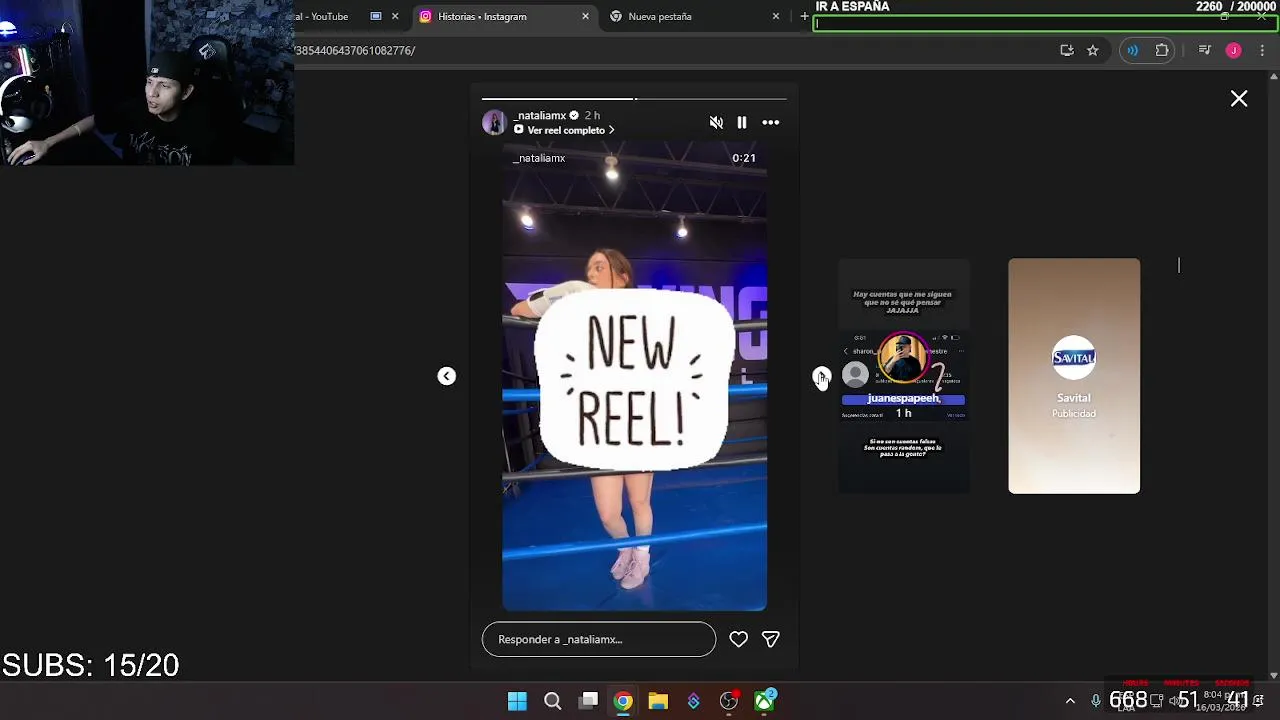Screen dimensions: 1280x720
Task: Share the story with the send icon
Action: coord(771,639)
